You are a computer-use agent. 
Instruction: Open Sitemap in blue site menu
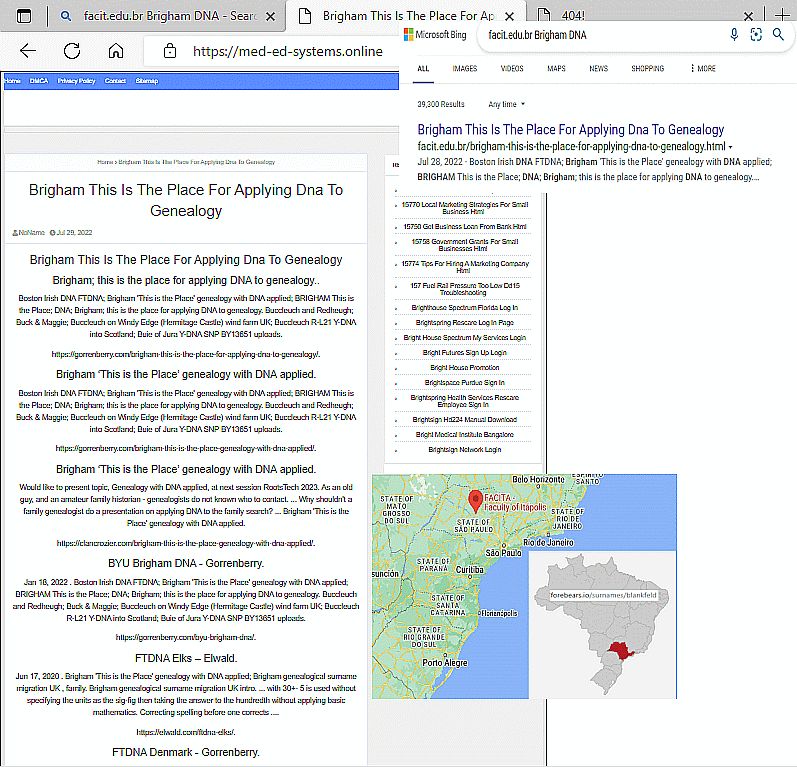[x=147, y=81]
